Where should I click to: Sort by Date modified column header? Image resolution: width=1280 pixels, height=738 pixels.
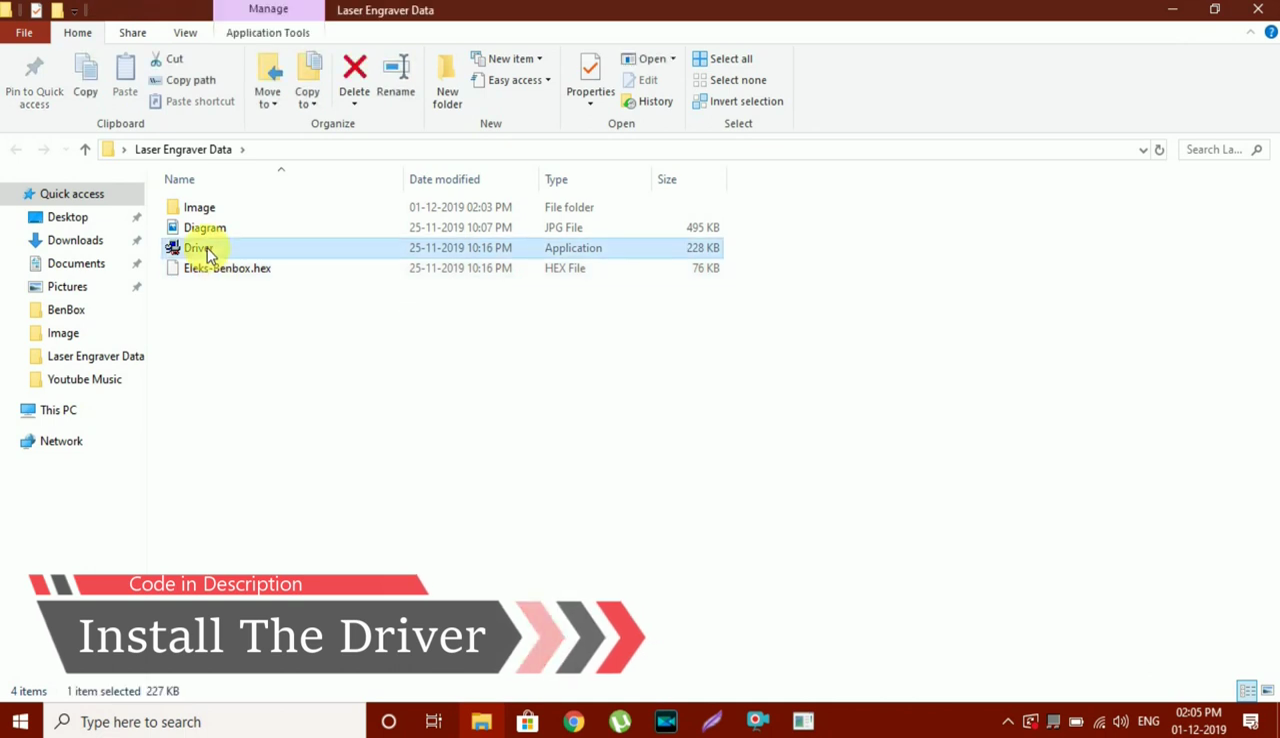pos(471,179)
